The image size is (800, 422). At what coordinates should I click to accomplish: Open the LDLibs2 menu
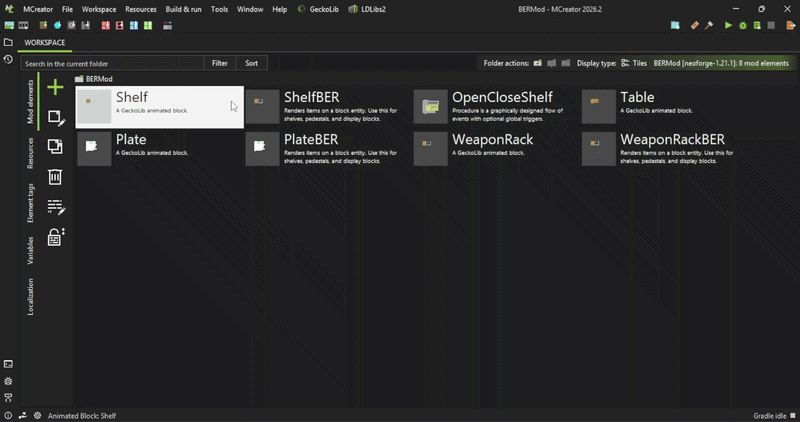[x=367, y=9]
